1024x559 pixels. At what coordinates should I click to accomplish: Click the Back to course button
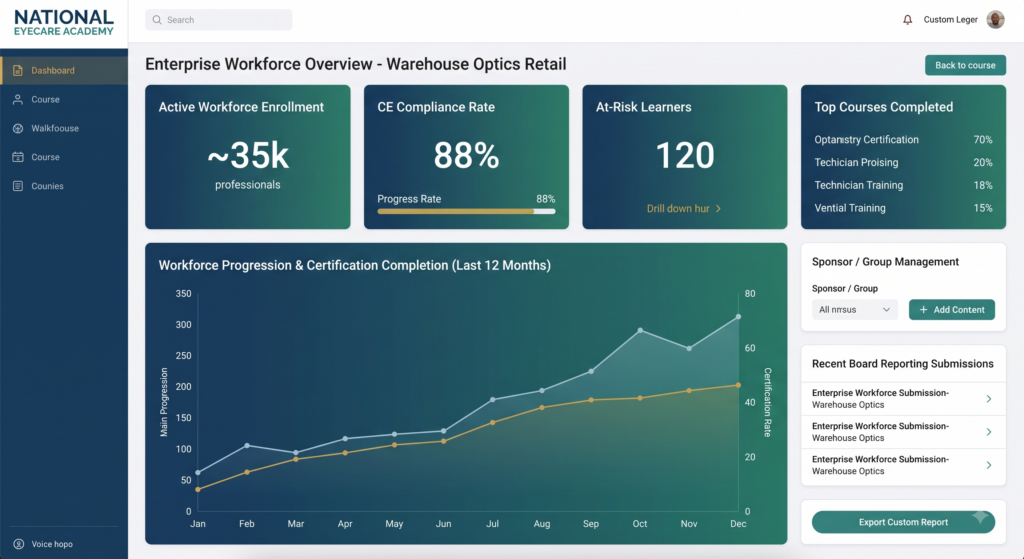click(x=965, y=65)
